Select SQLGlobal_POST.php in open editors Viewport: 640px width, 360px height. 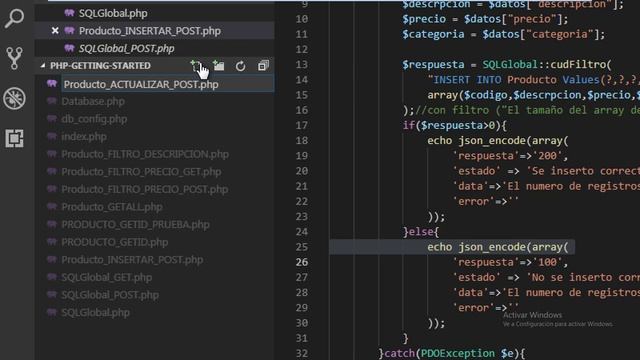(127, 49)
